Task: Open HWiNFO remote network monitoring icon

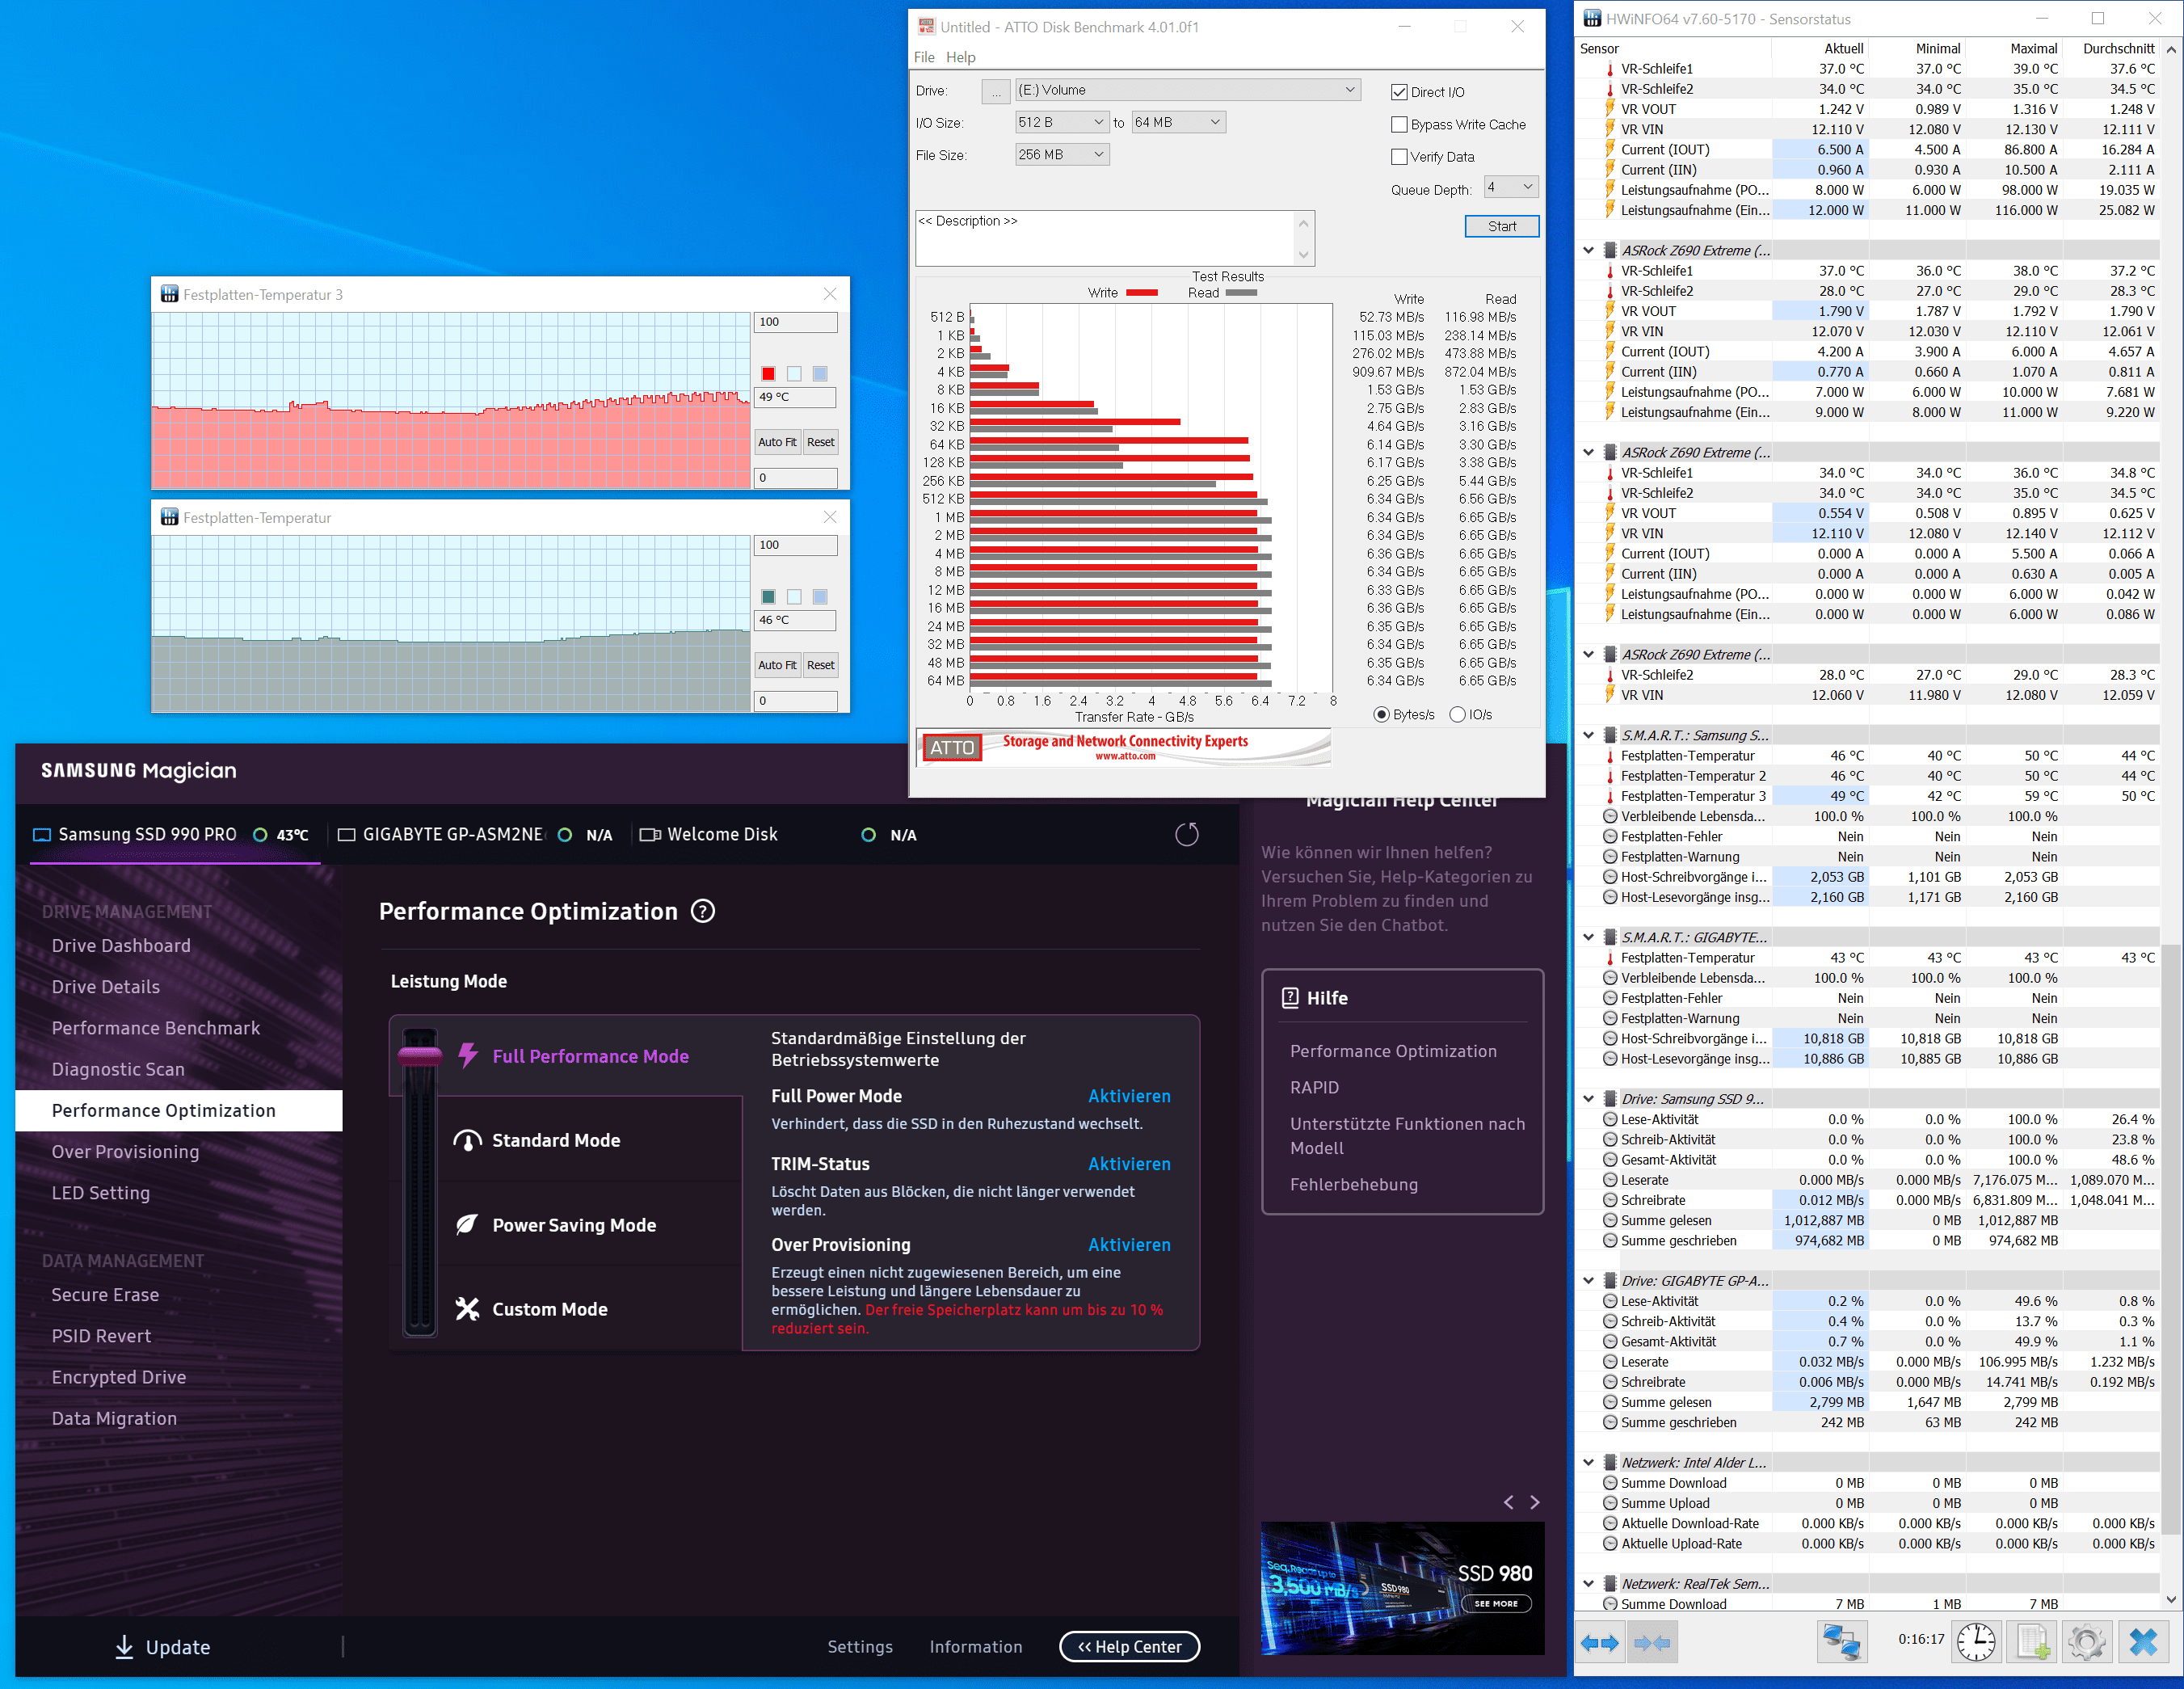Action: (1841, 1642)
